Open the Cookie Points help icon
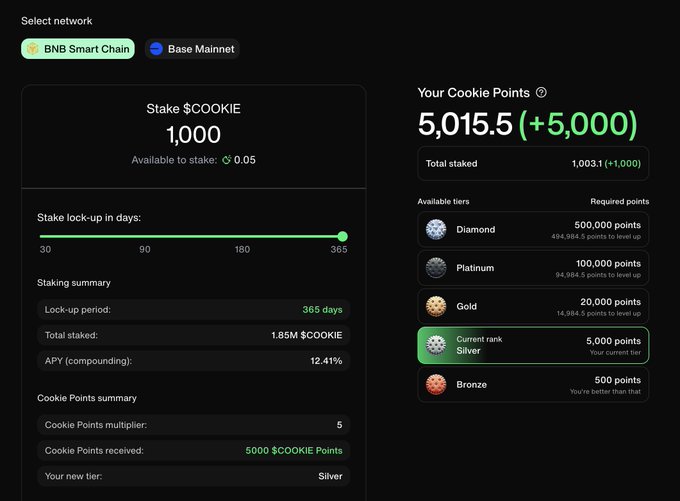The image size is (680, 501). [x=541, y=93]
